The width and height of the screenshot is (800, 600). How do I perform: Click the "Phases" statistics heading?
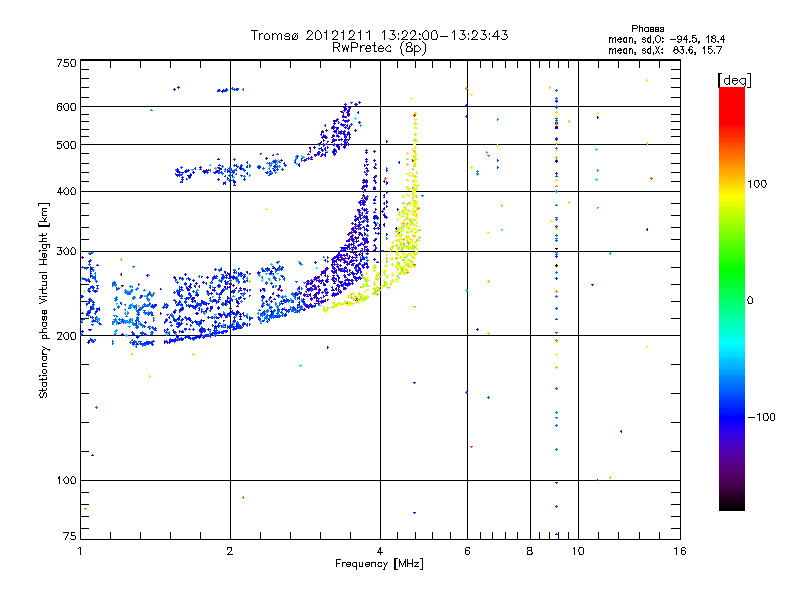click(647, 29)
